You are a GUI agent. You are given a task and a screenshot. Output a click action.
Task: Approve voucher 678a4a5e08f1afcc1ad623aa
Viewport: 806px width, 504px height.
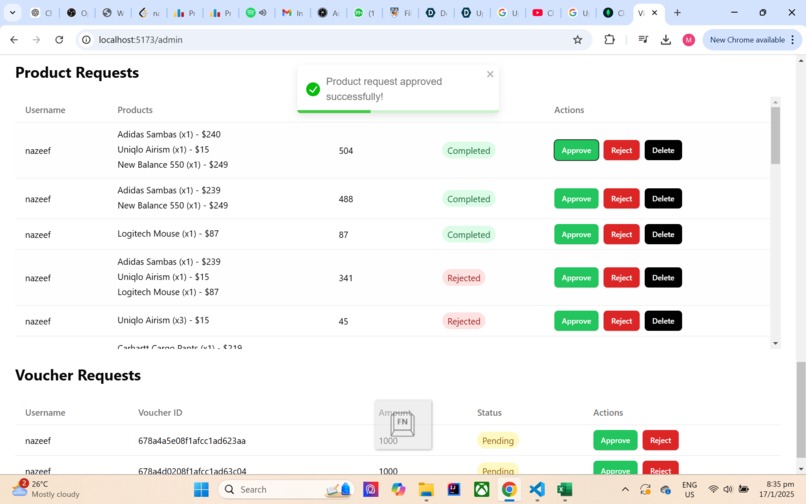point(615,440)
